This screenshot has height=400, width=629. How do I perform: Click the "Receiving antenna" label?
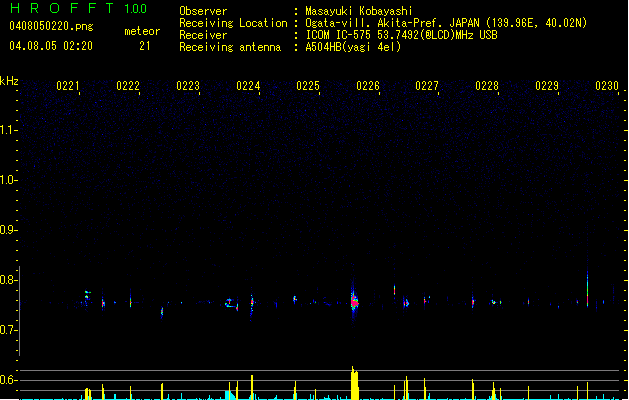(230, 47)
